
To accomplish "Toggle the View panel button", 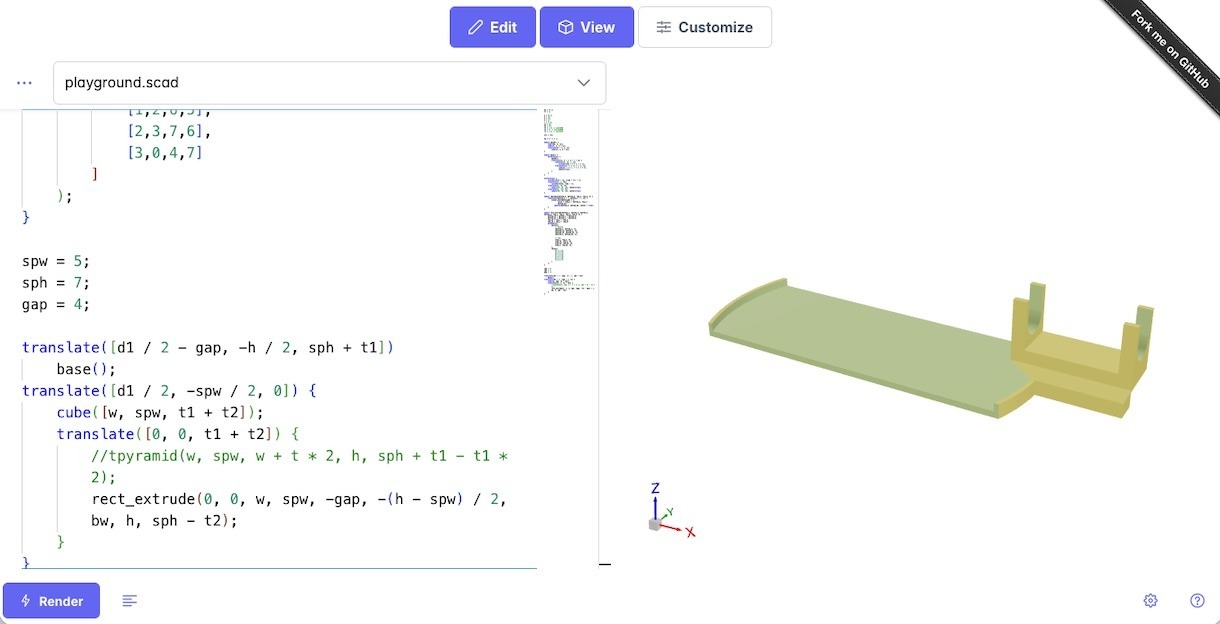I will [586, 27].
